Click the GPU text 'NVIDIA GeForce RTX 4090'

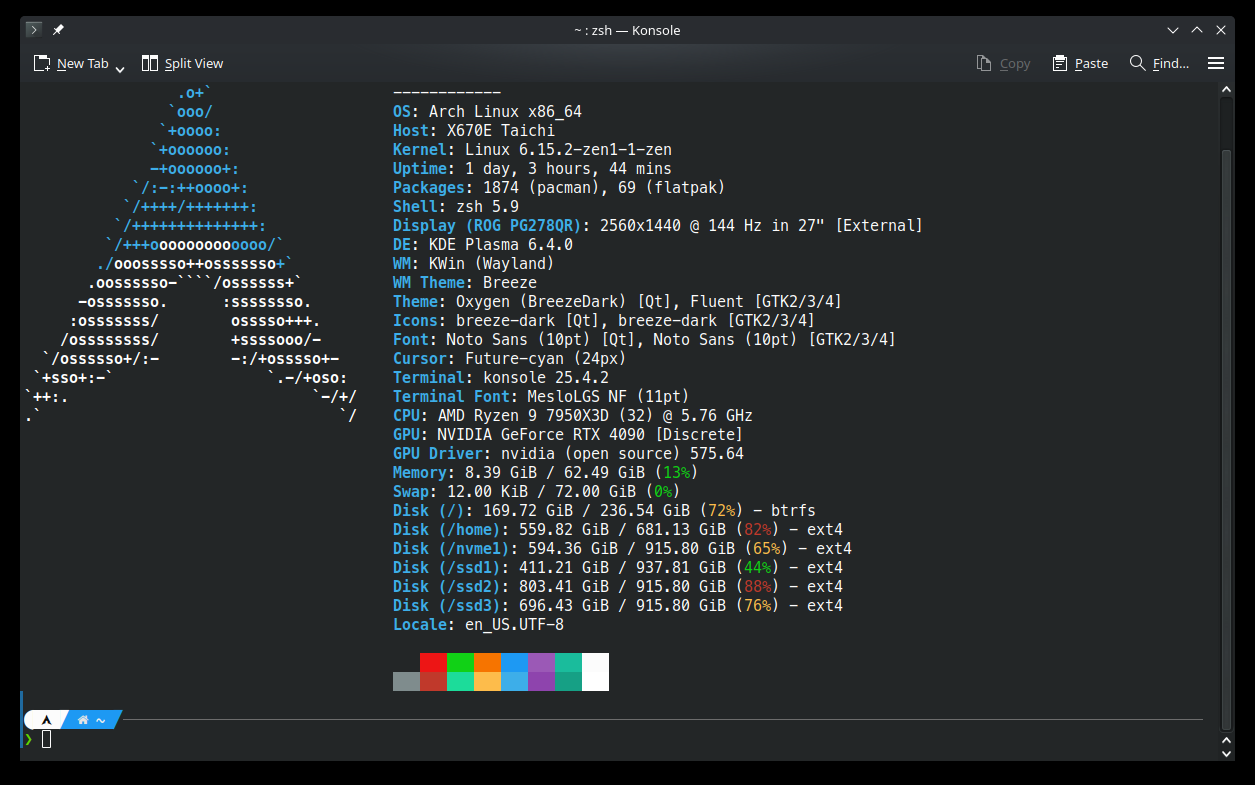pos(541,435)
